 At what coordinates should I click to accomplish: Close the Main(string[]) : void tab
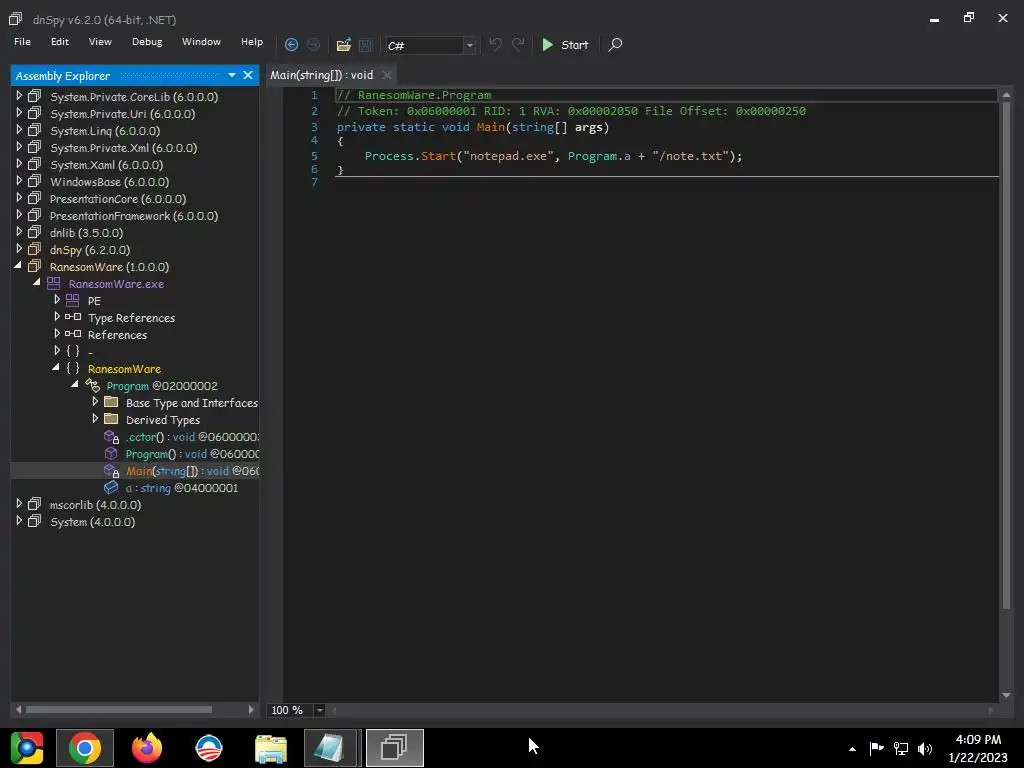tap(387, 75)
